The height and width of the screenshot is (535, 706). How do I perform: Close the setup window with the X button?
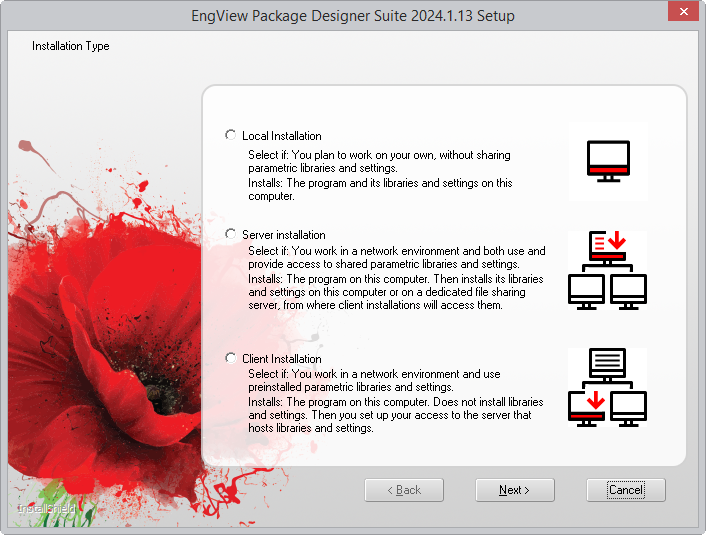[683, 12]
